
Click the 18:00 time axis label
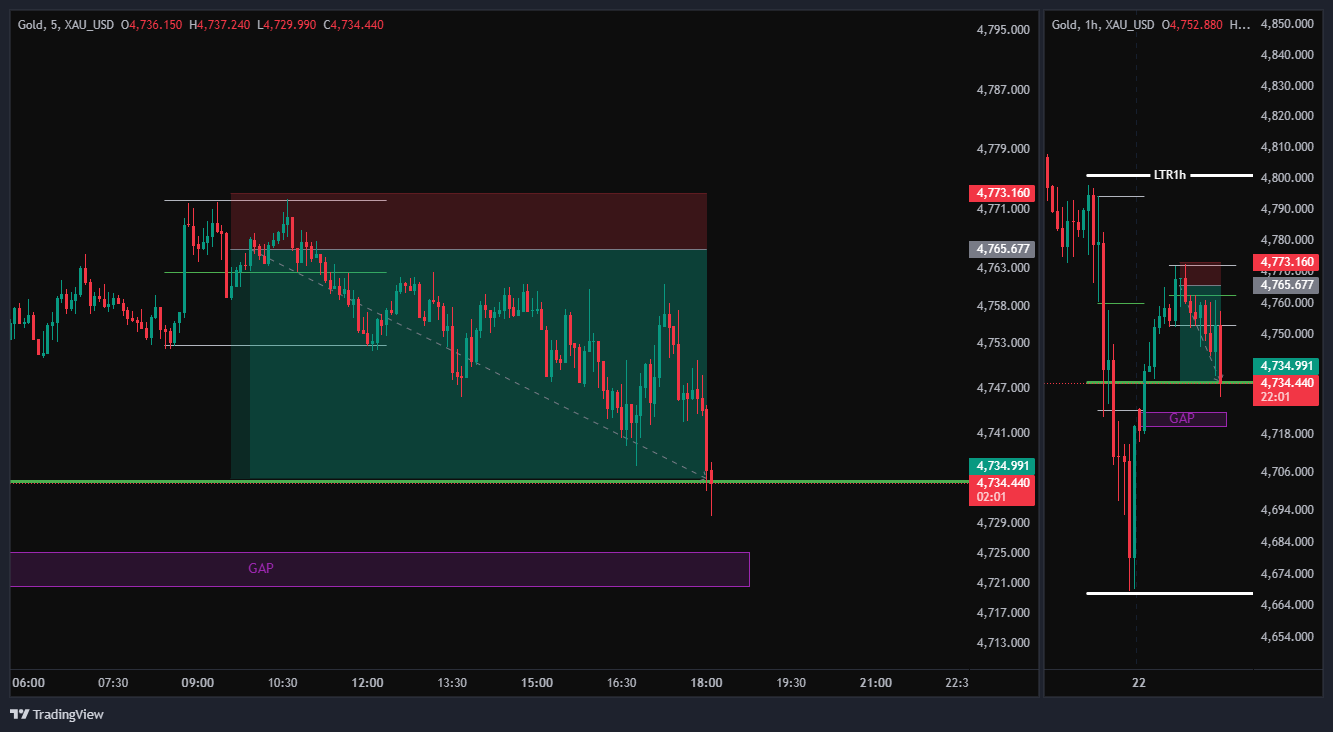707,683
